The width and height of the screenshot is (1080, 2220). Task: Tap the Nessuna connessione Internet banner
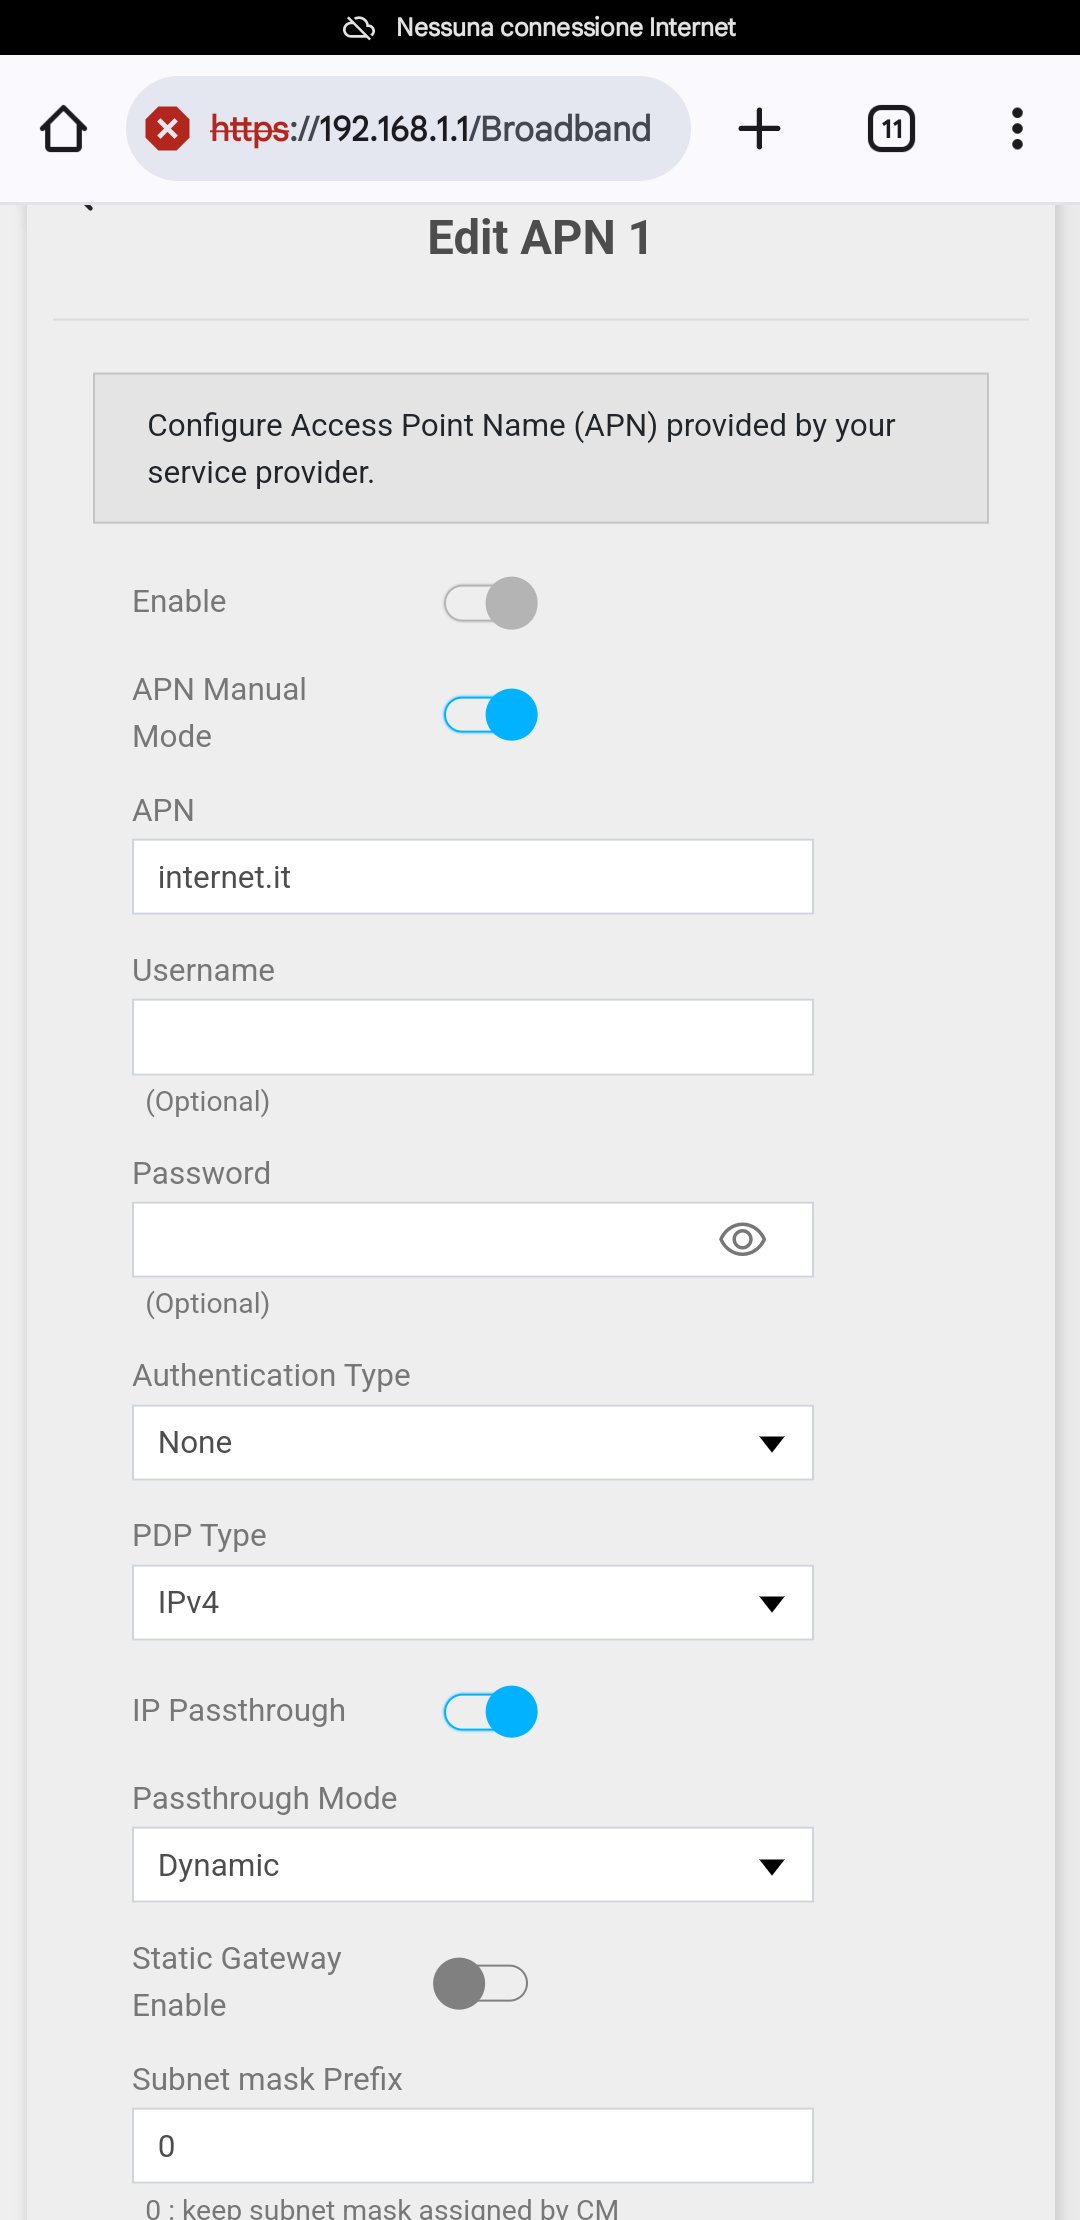[x=540, y=27]
